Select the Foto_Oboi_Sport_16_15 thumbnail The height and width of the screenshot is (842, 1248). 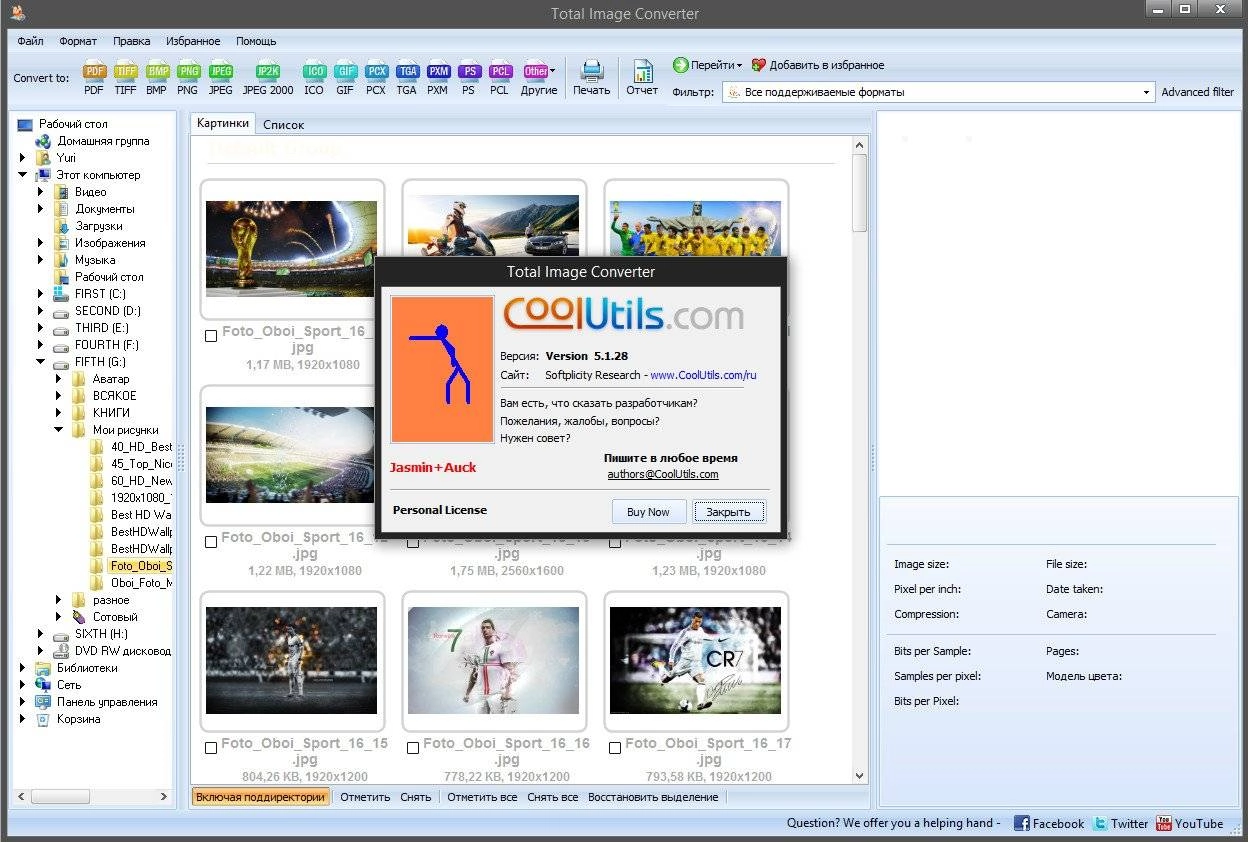pos(292,660)
